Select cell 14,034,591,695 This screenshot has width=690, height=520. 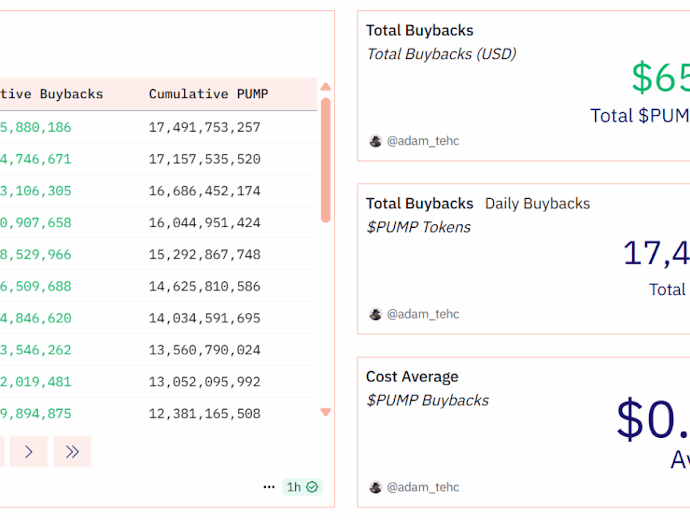click(205, 318)
